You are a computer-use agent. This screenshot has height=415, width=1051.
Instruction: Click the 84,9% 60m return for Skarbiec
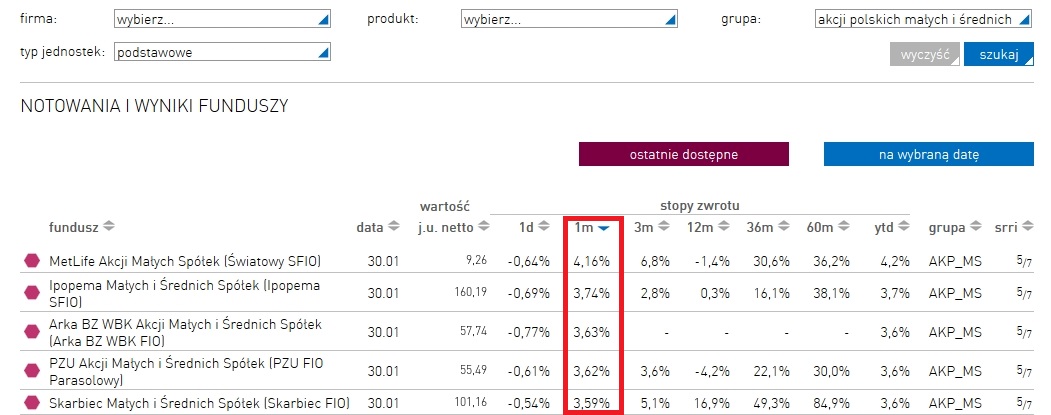click(832, 403)
